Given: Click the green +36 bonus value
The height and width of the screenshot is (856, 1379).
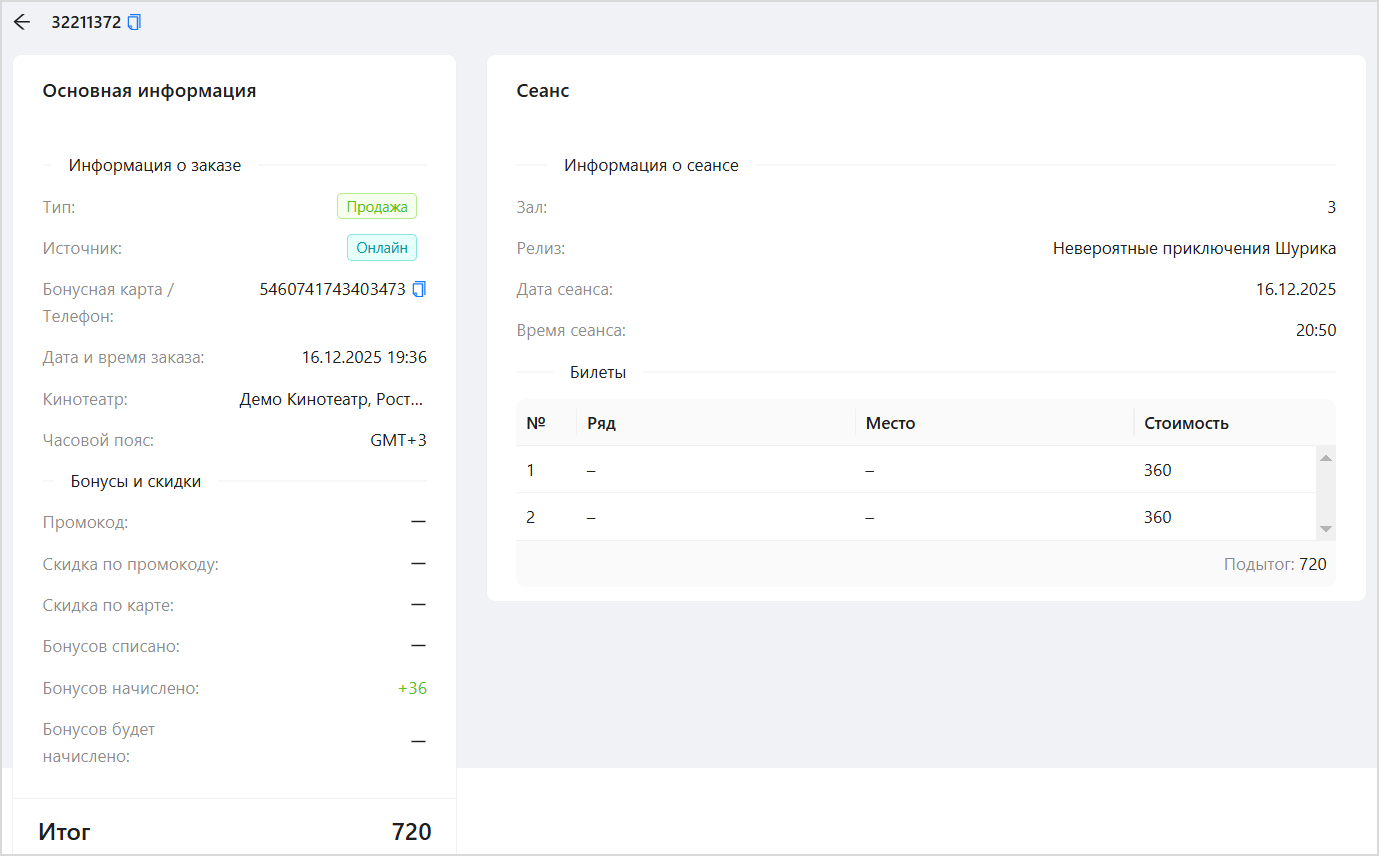Looking at the screenshot, I should click(x=412, y=688).
